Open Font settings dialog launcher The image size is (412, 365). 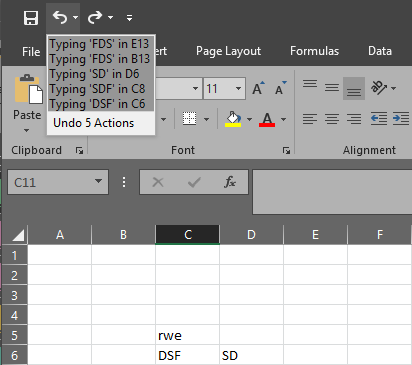(286, 151)
